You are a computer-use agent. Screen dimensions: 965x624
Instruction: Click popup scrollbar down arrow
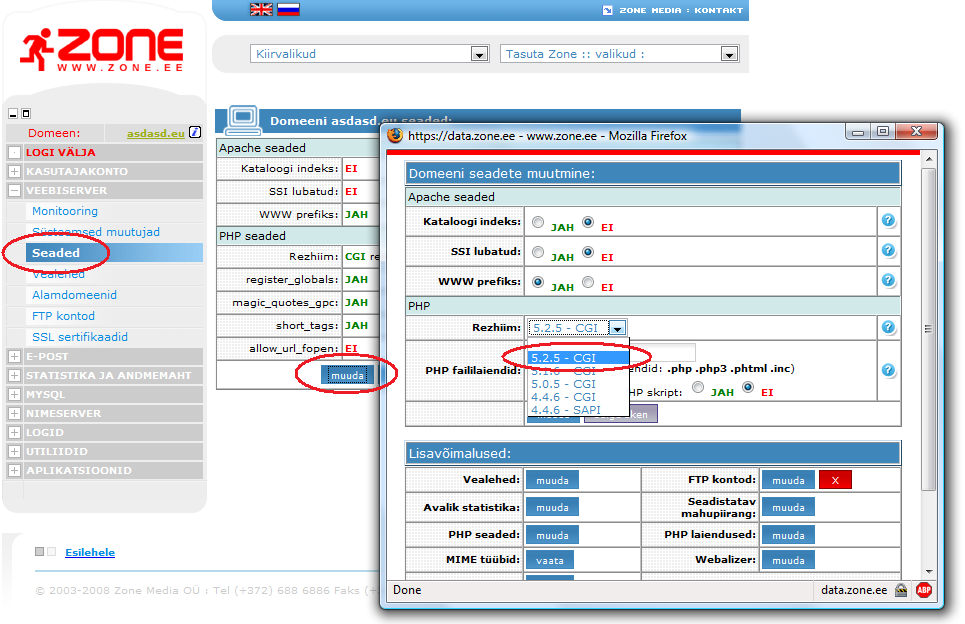pos(929,572)
